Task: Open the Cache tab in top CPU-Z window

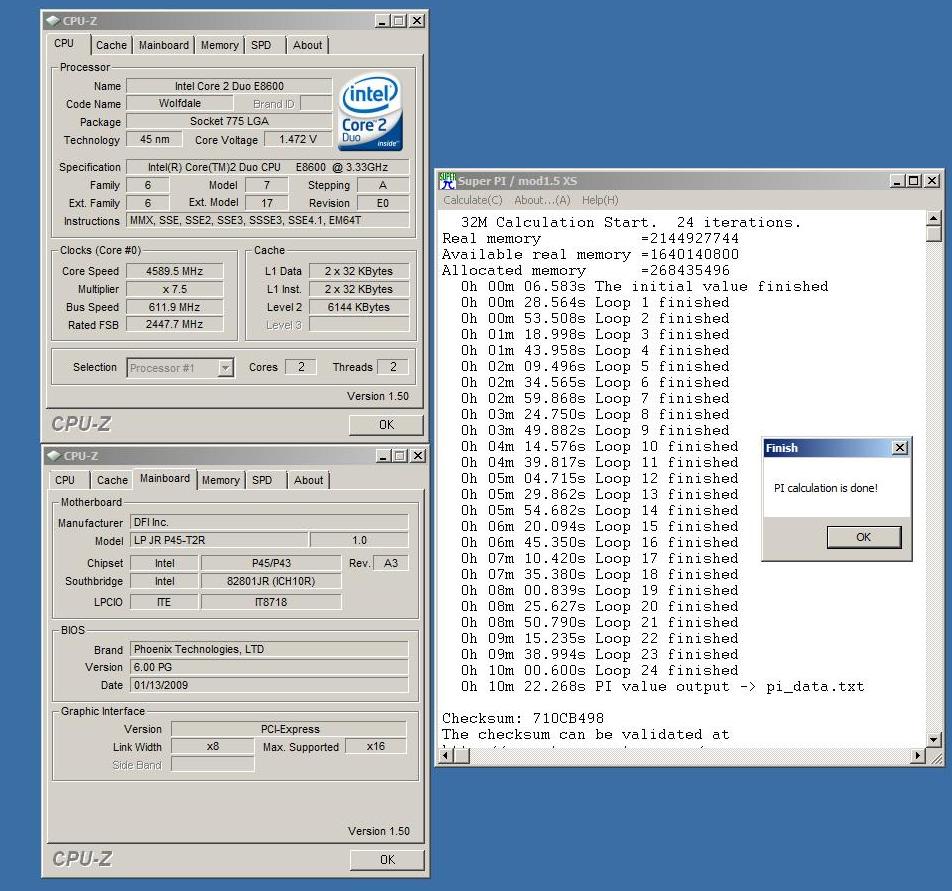Action: coord(112,45)
